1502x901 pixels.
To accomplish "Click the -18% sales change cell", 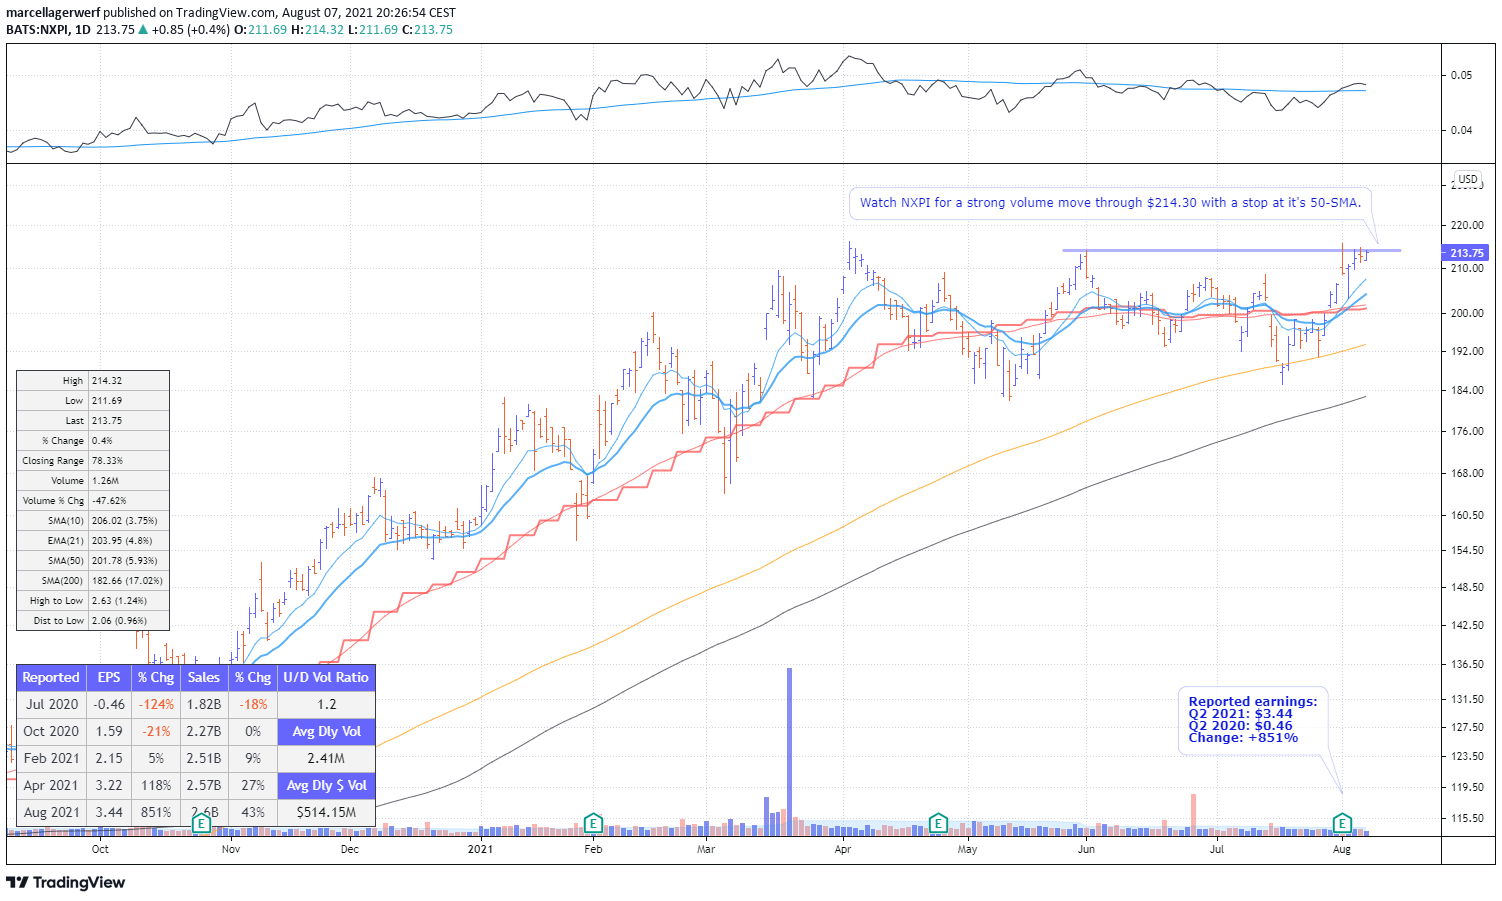I will 252,705.
